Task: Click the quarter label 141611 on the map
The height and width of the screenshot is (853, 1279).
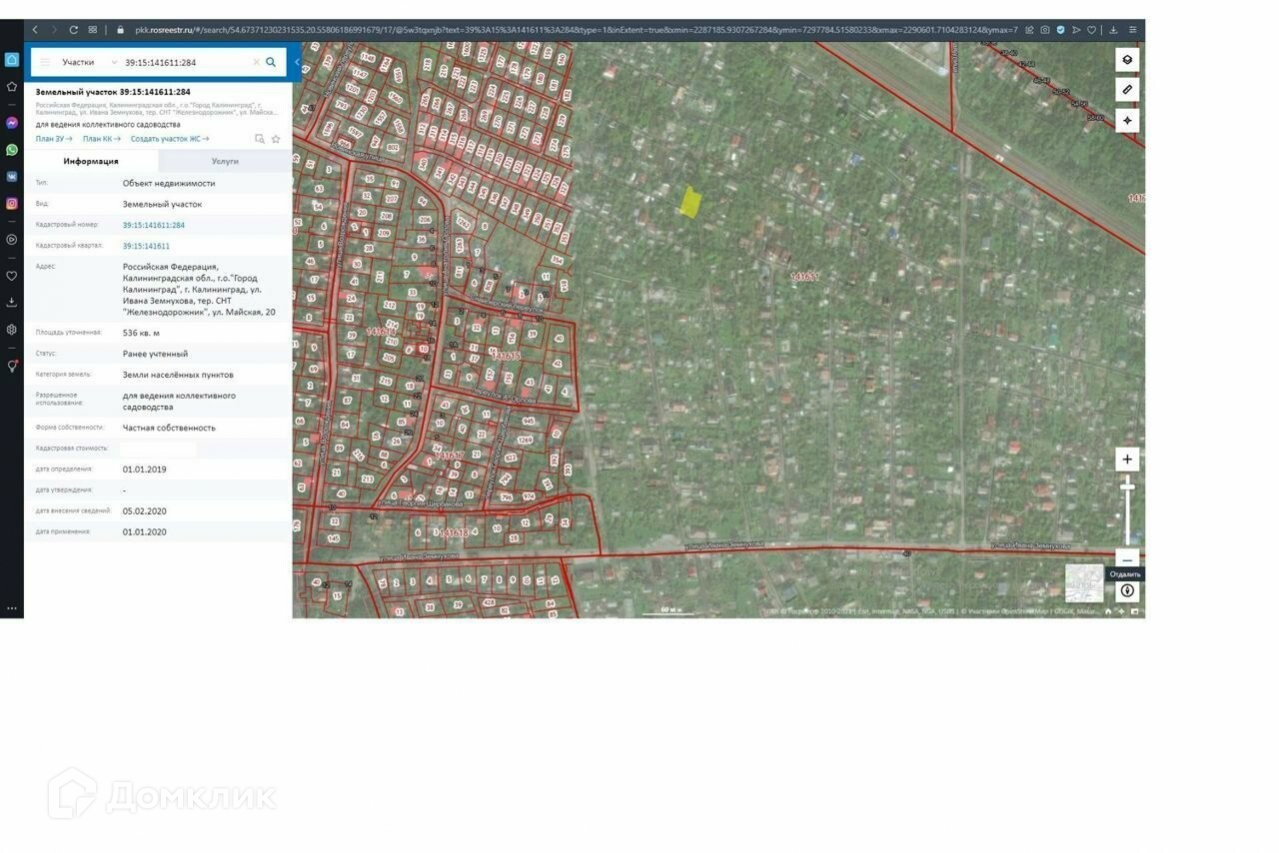Action: point(805,276)
